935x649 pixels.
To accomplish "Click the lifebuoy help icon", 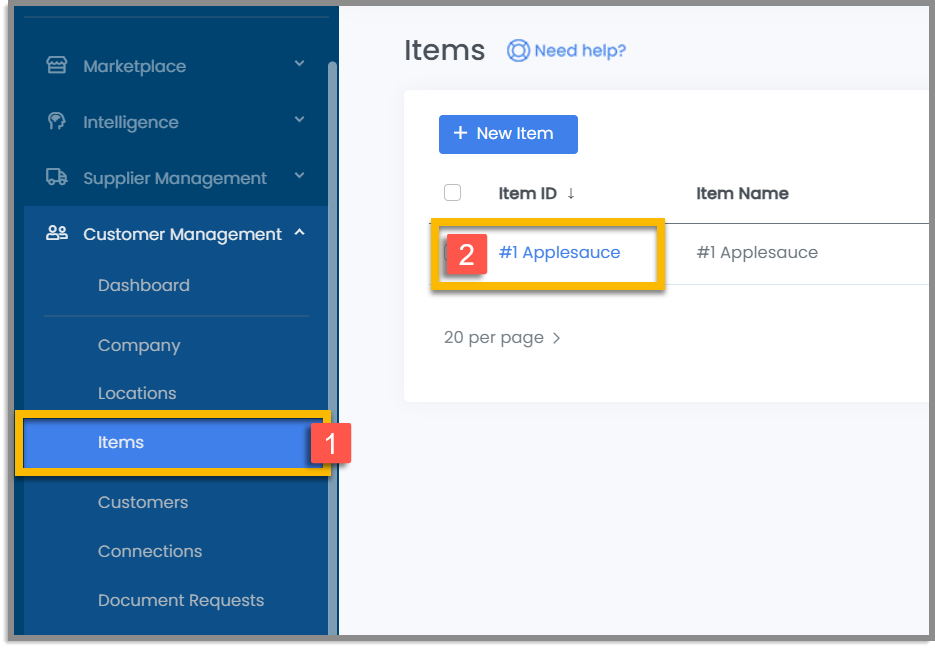I will click(518, 51).
